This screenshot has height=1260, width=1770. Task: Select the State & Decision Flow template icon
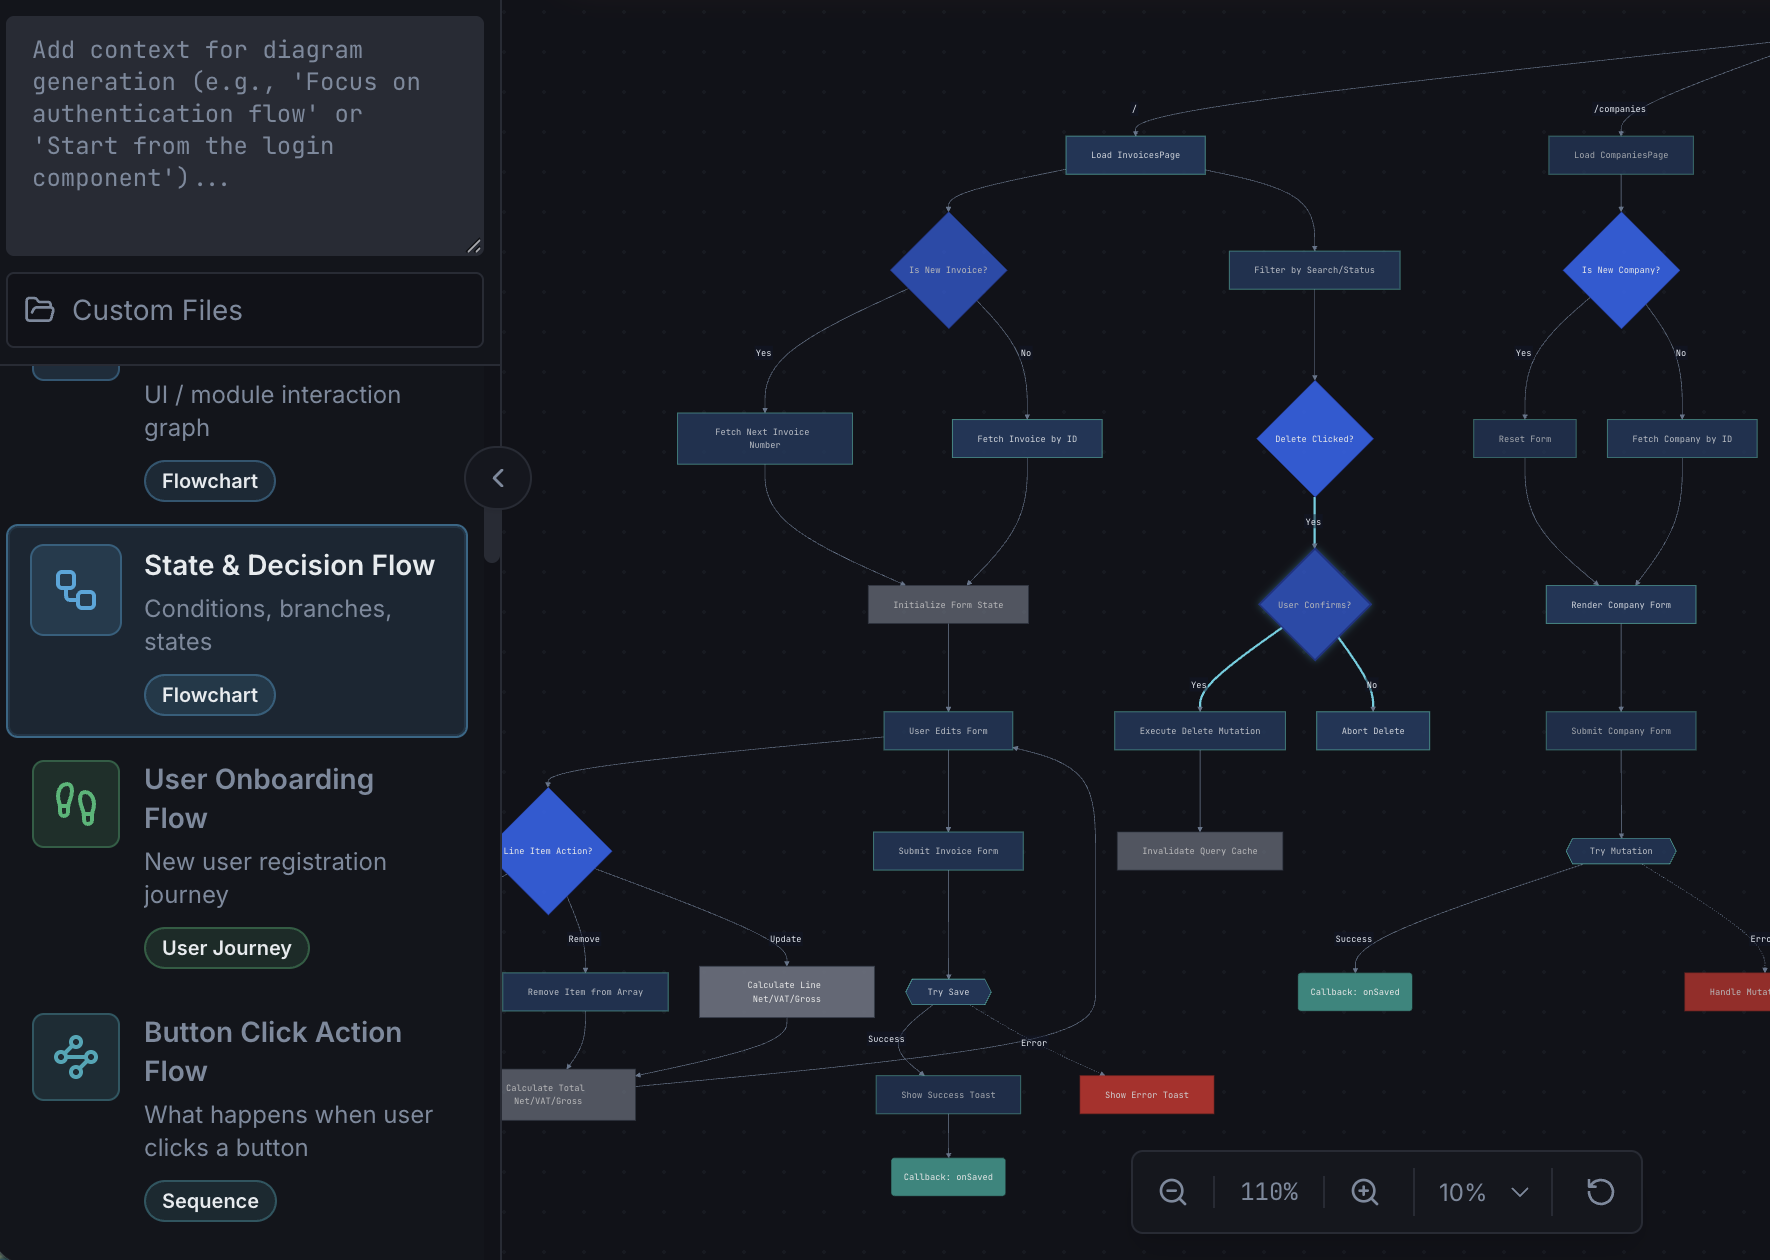click(x=75, y=590)
